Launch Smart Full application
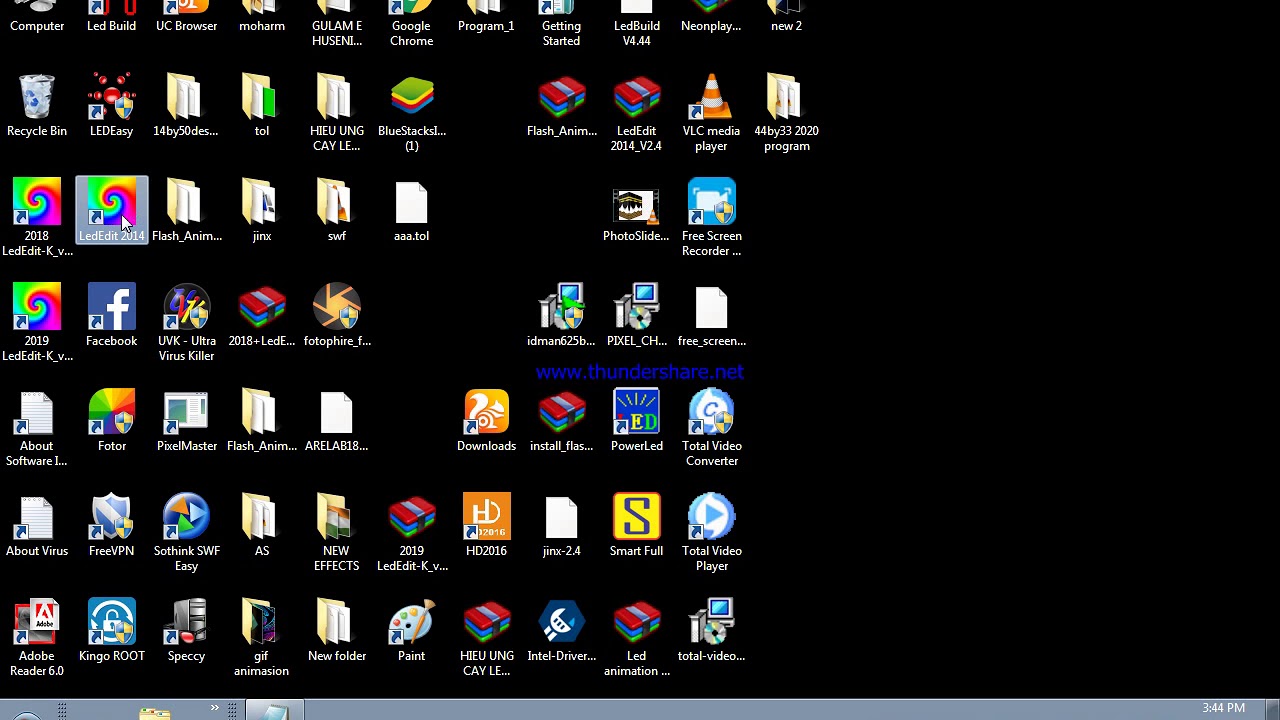 (x=637, y=526)
